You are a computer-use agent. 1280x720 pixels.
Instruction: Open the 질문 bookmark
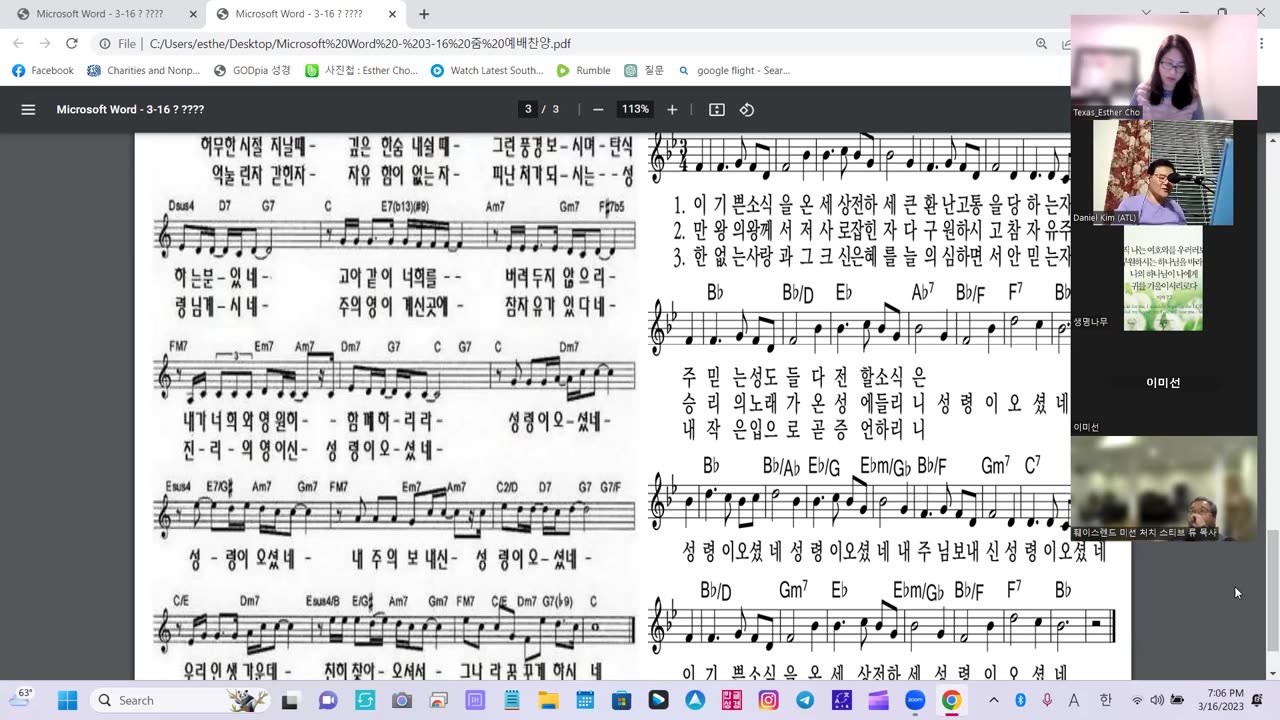coord(644,71)
